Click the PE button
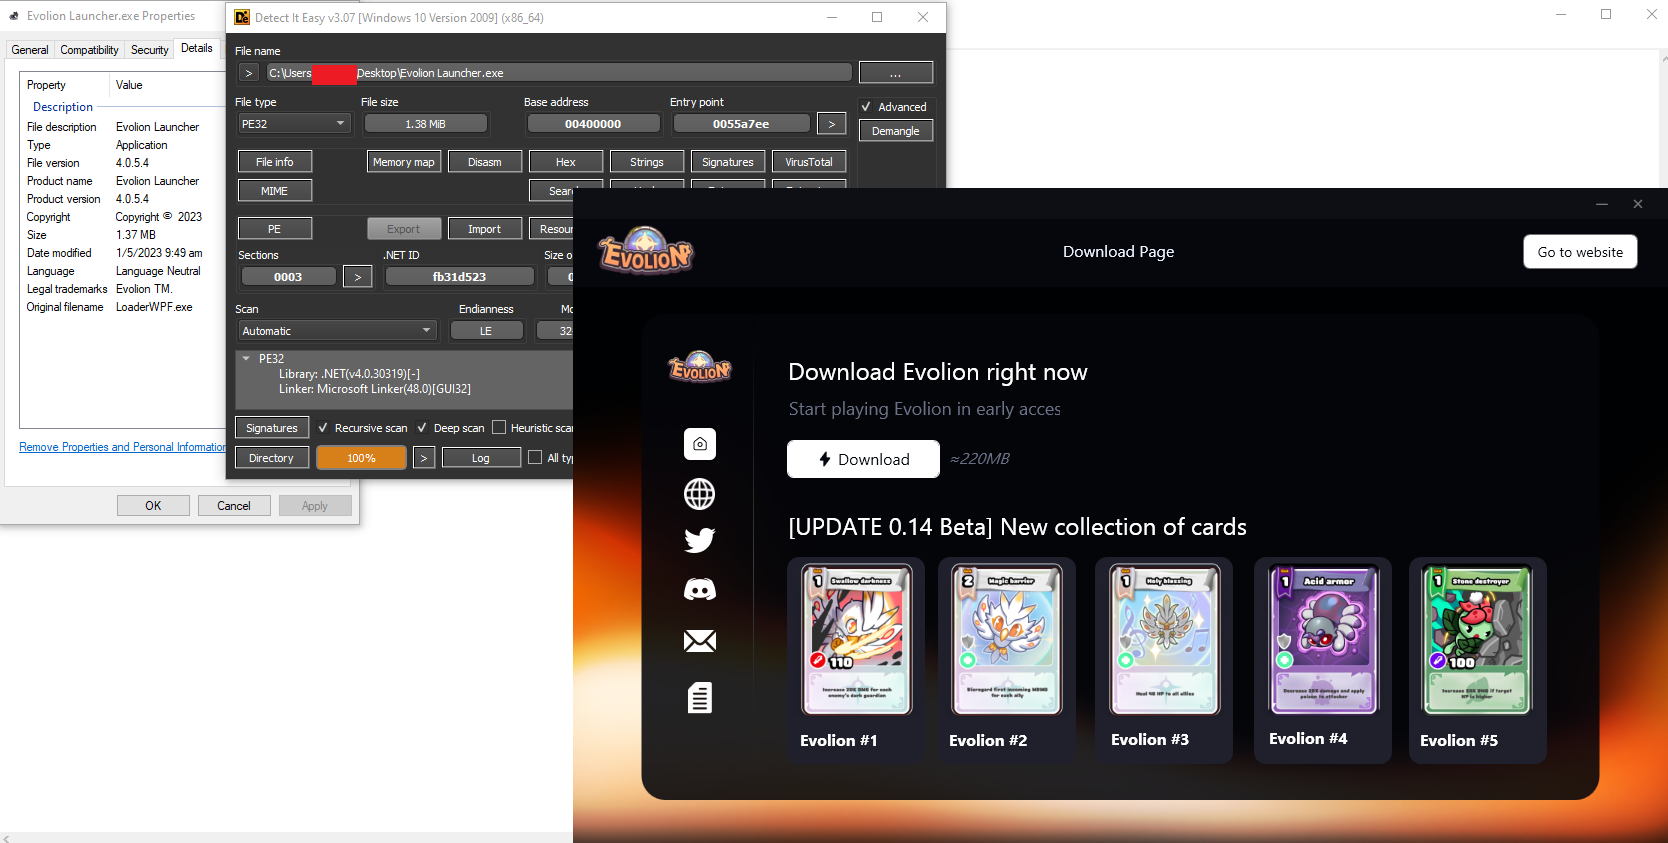The height and width of the screenshot is (843, 1668). point(275,229)
